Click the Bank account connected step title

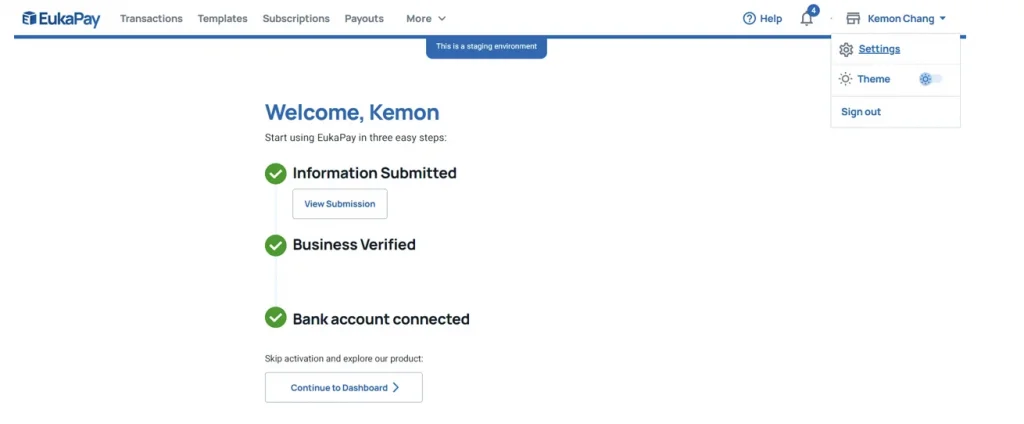pos(381,319)
